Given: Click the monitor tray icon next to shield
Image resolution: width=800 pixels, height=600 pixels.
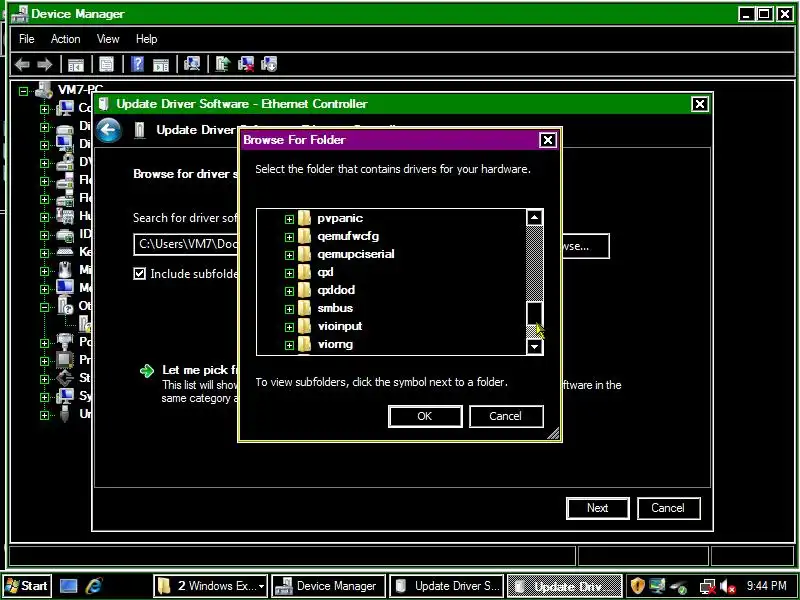Looking at the screenshot, I should click(x=658, y=586).
